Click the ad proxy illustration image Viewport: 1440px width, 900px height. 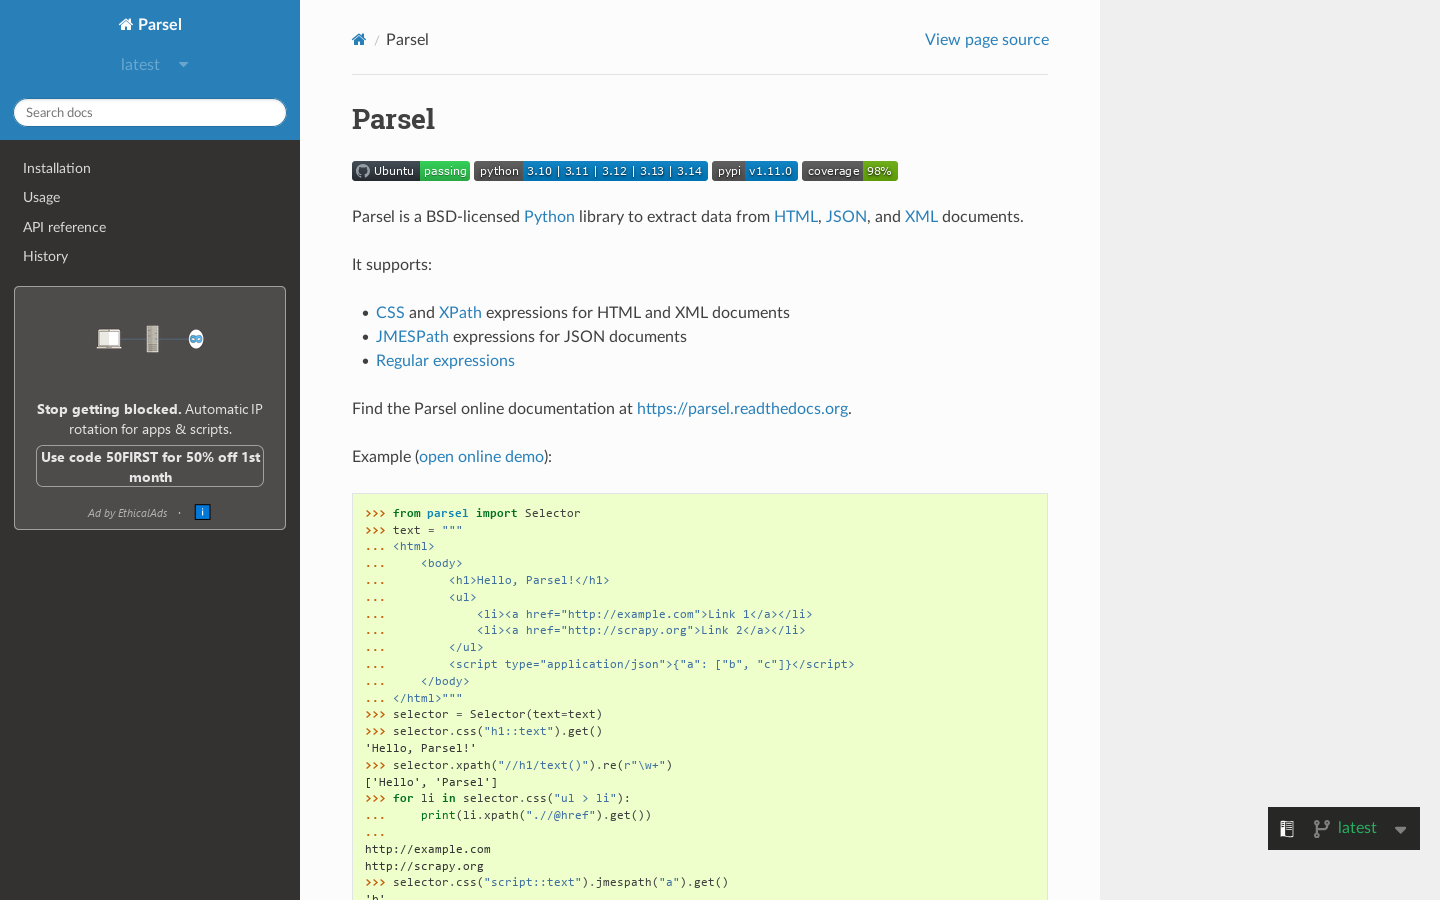point(150,339)
